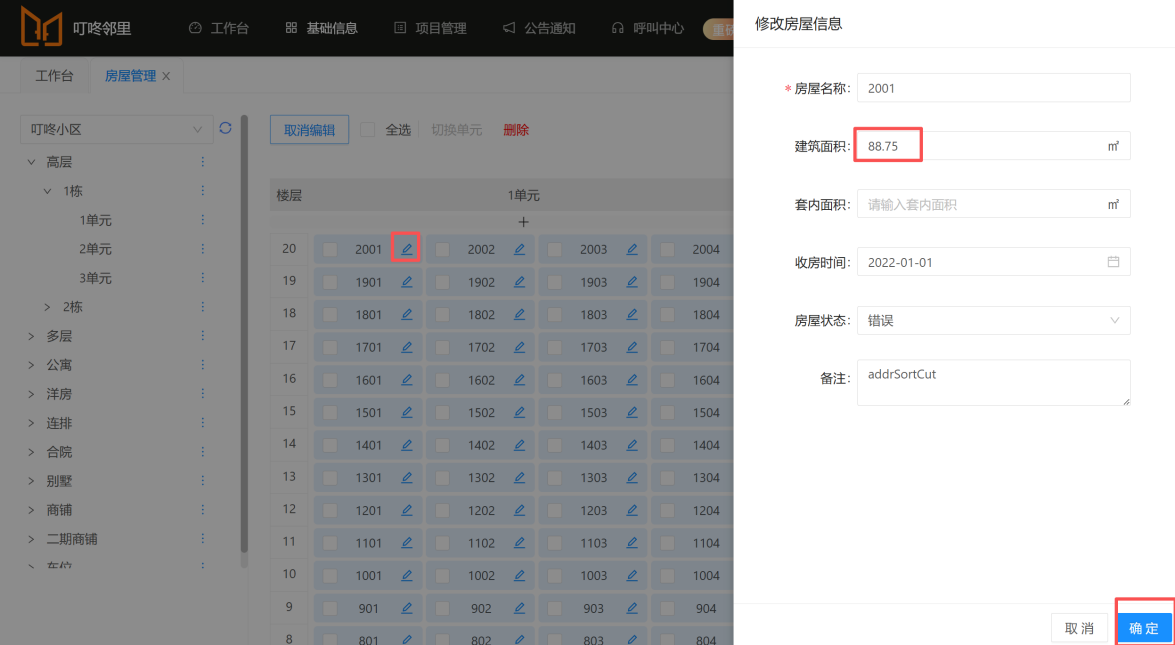
Task: Open the three-dot menu for 3单元
Action: [202, 278]
